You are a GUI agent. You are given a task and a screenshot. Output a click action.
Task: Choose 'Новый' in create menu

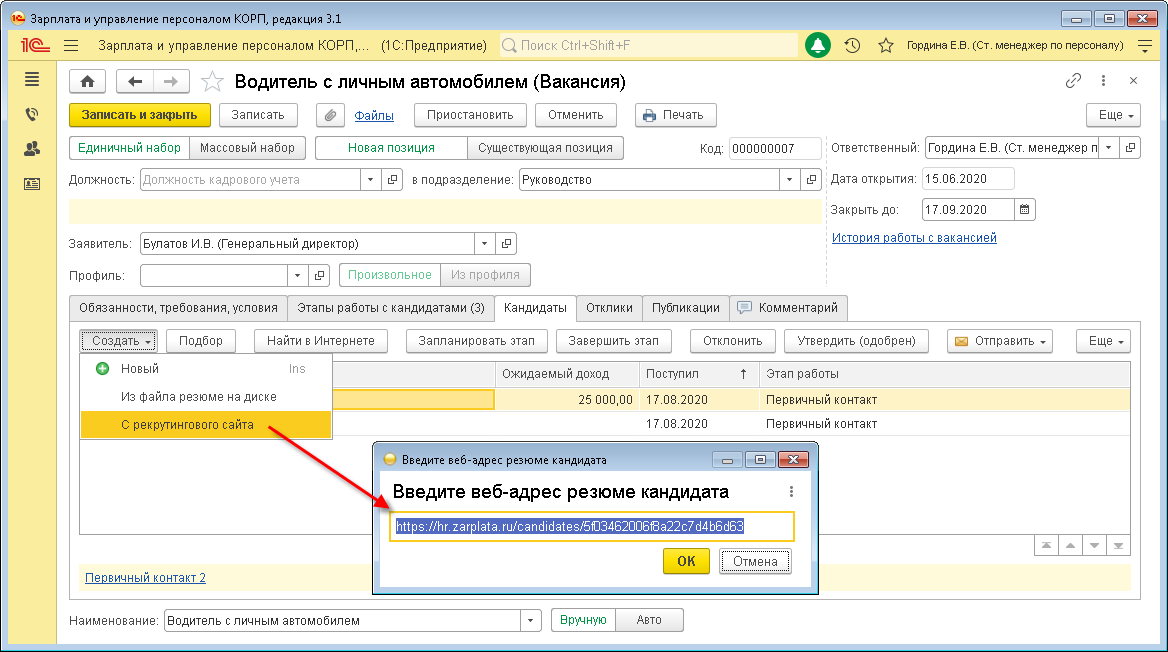(x=206, y=369)
